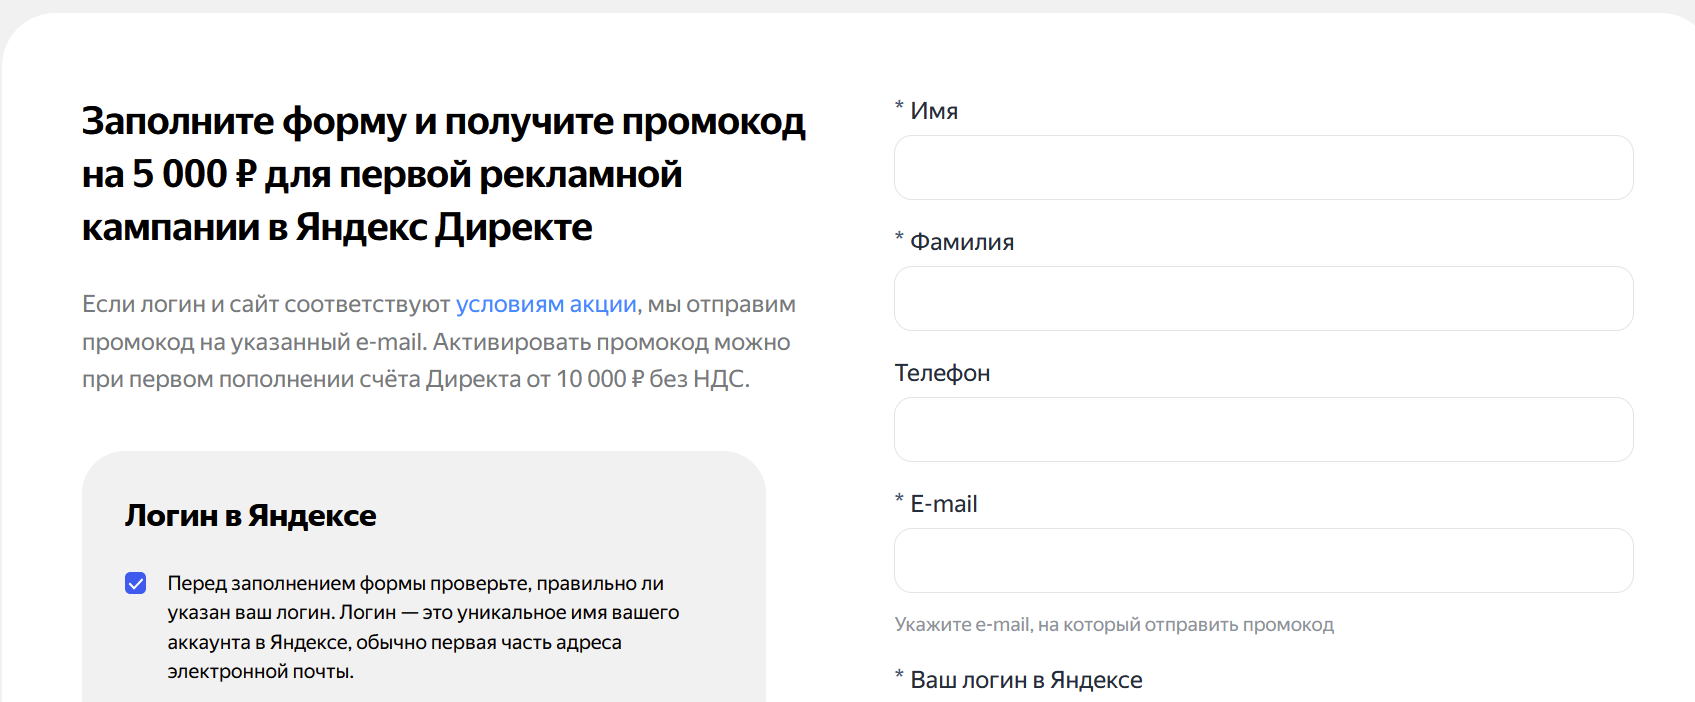Click the Ваш логин в Яндексе label
The height and width of the screenshot is (702, 1695).
click(x=1018, y=680)
